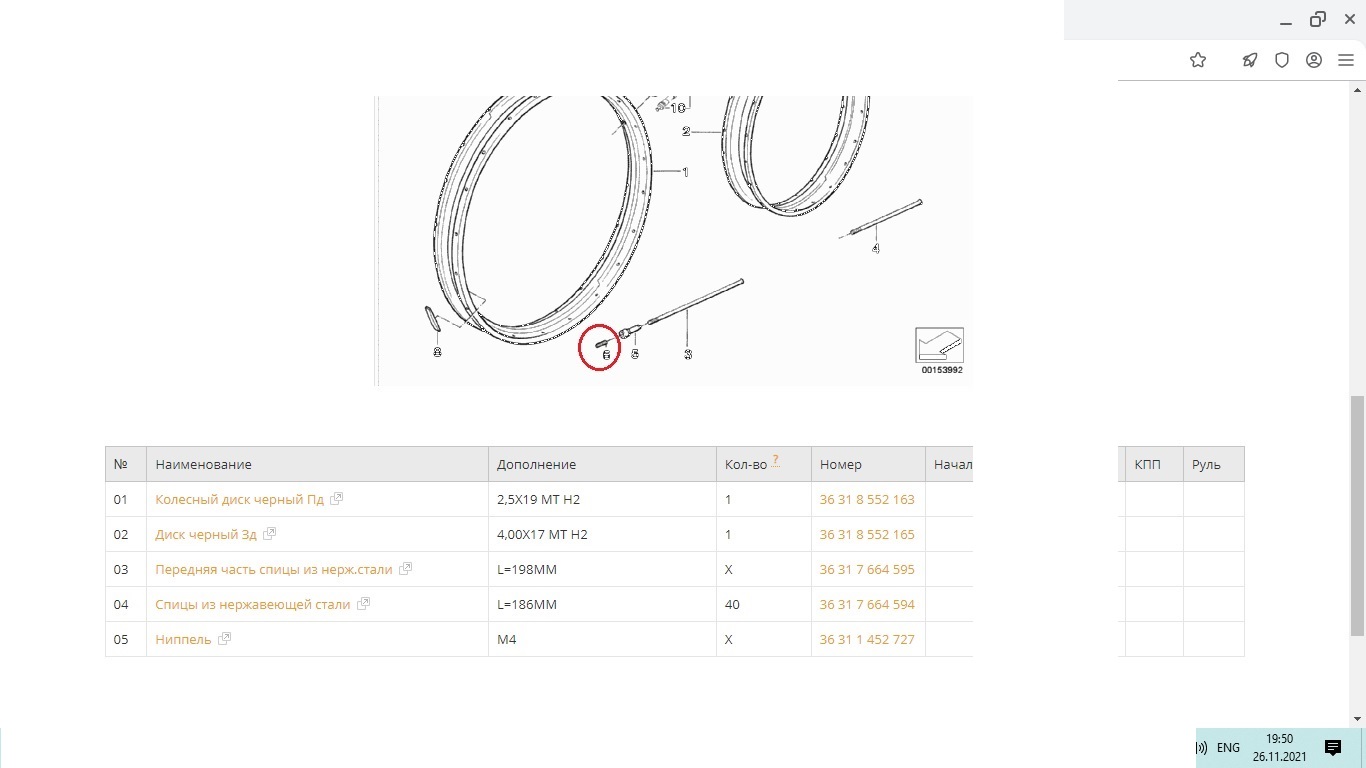Click the rocket icon in browser toolbar
The image size is (1366, 768).
click(x=1250, y=60)
